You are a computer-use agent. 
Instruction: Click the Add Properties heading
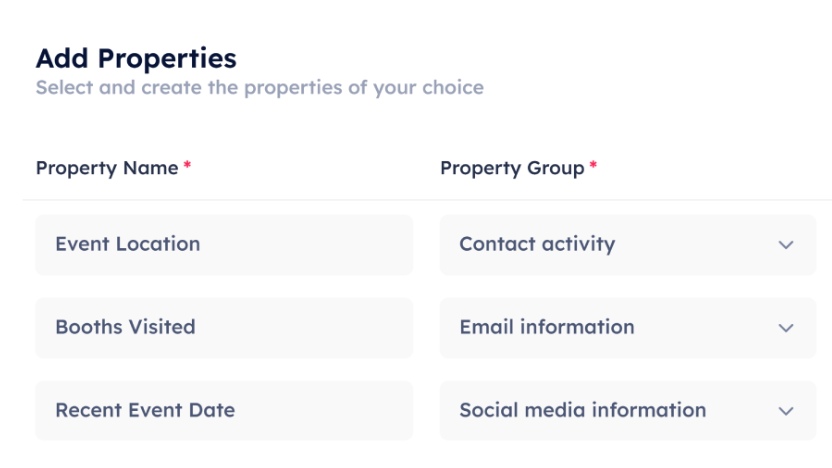click(136, 58)
